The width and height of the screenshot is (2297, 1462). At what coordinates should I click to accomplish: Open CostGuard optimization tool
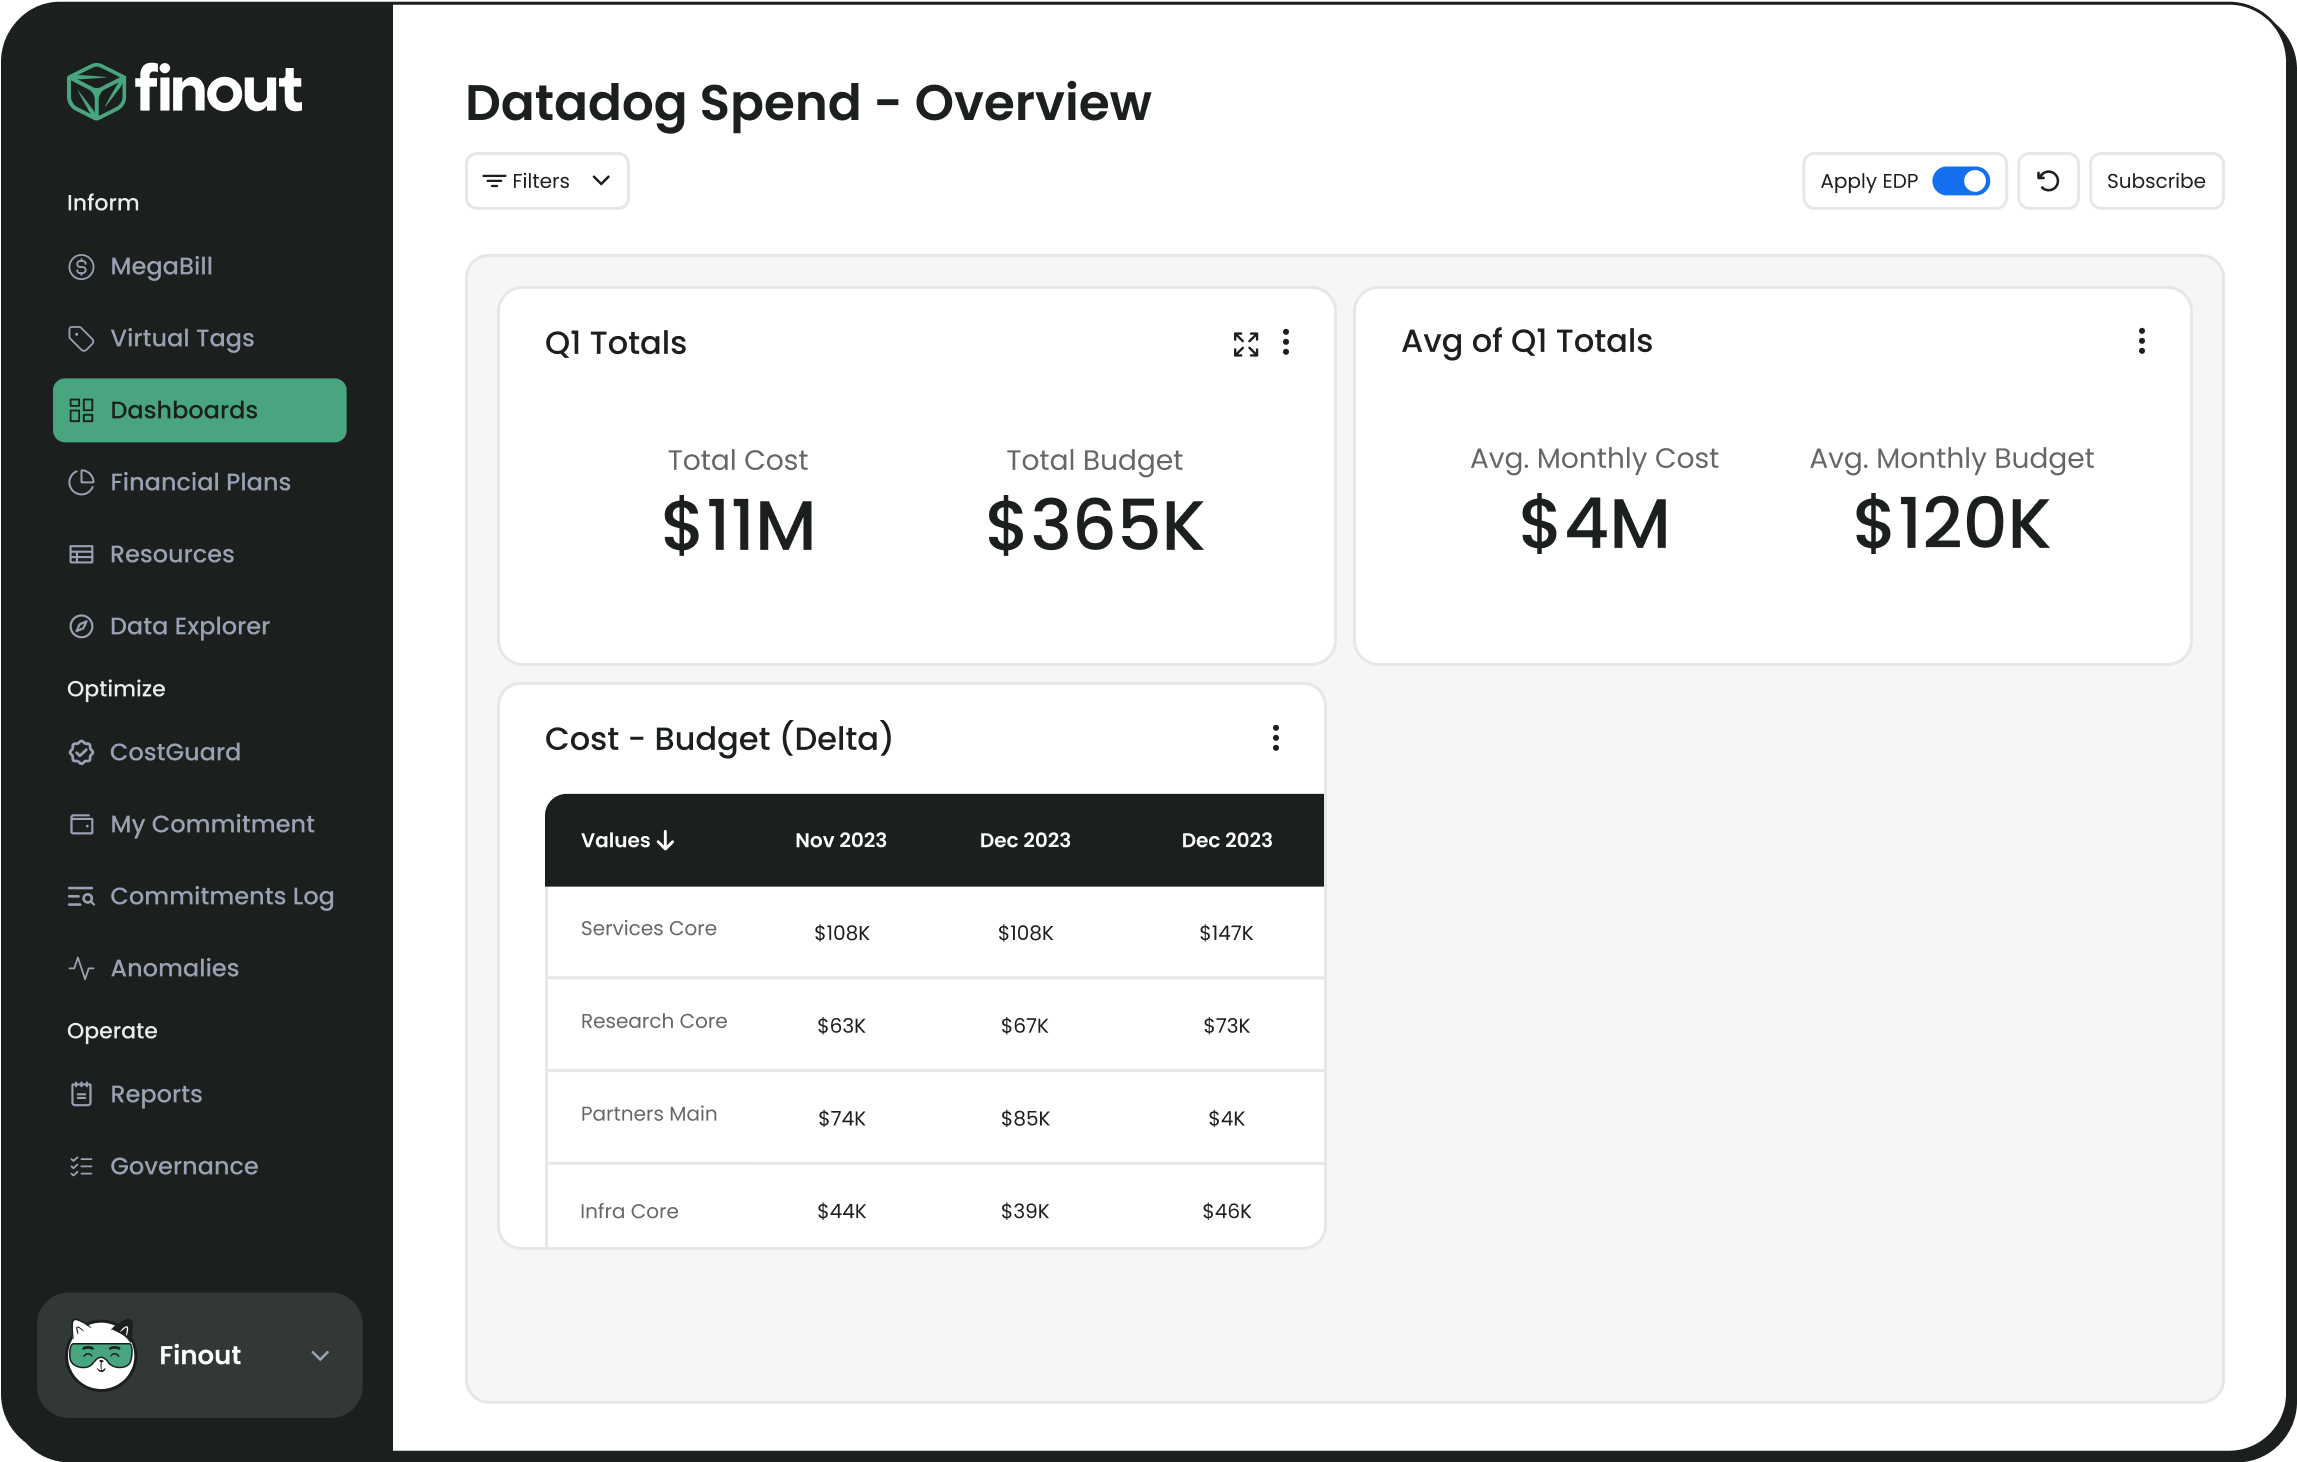click(176, 752)
